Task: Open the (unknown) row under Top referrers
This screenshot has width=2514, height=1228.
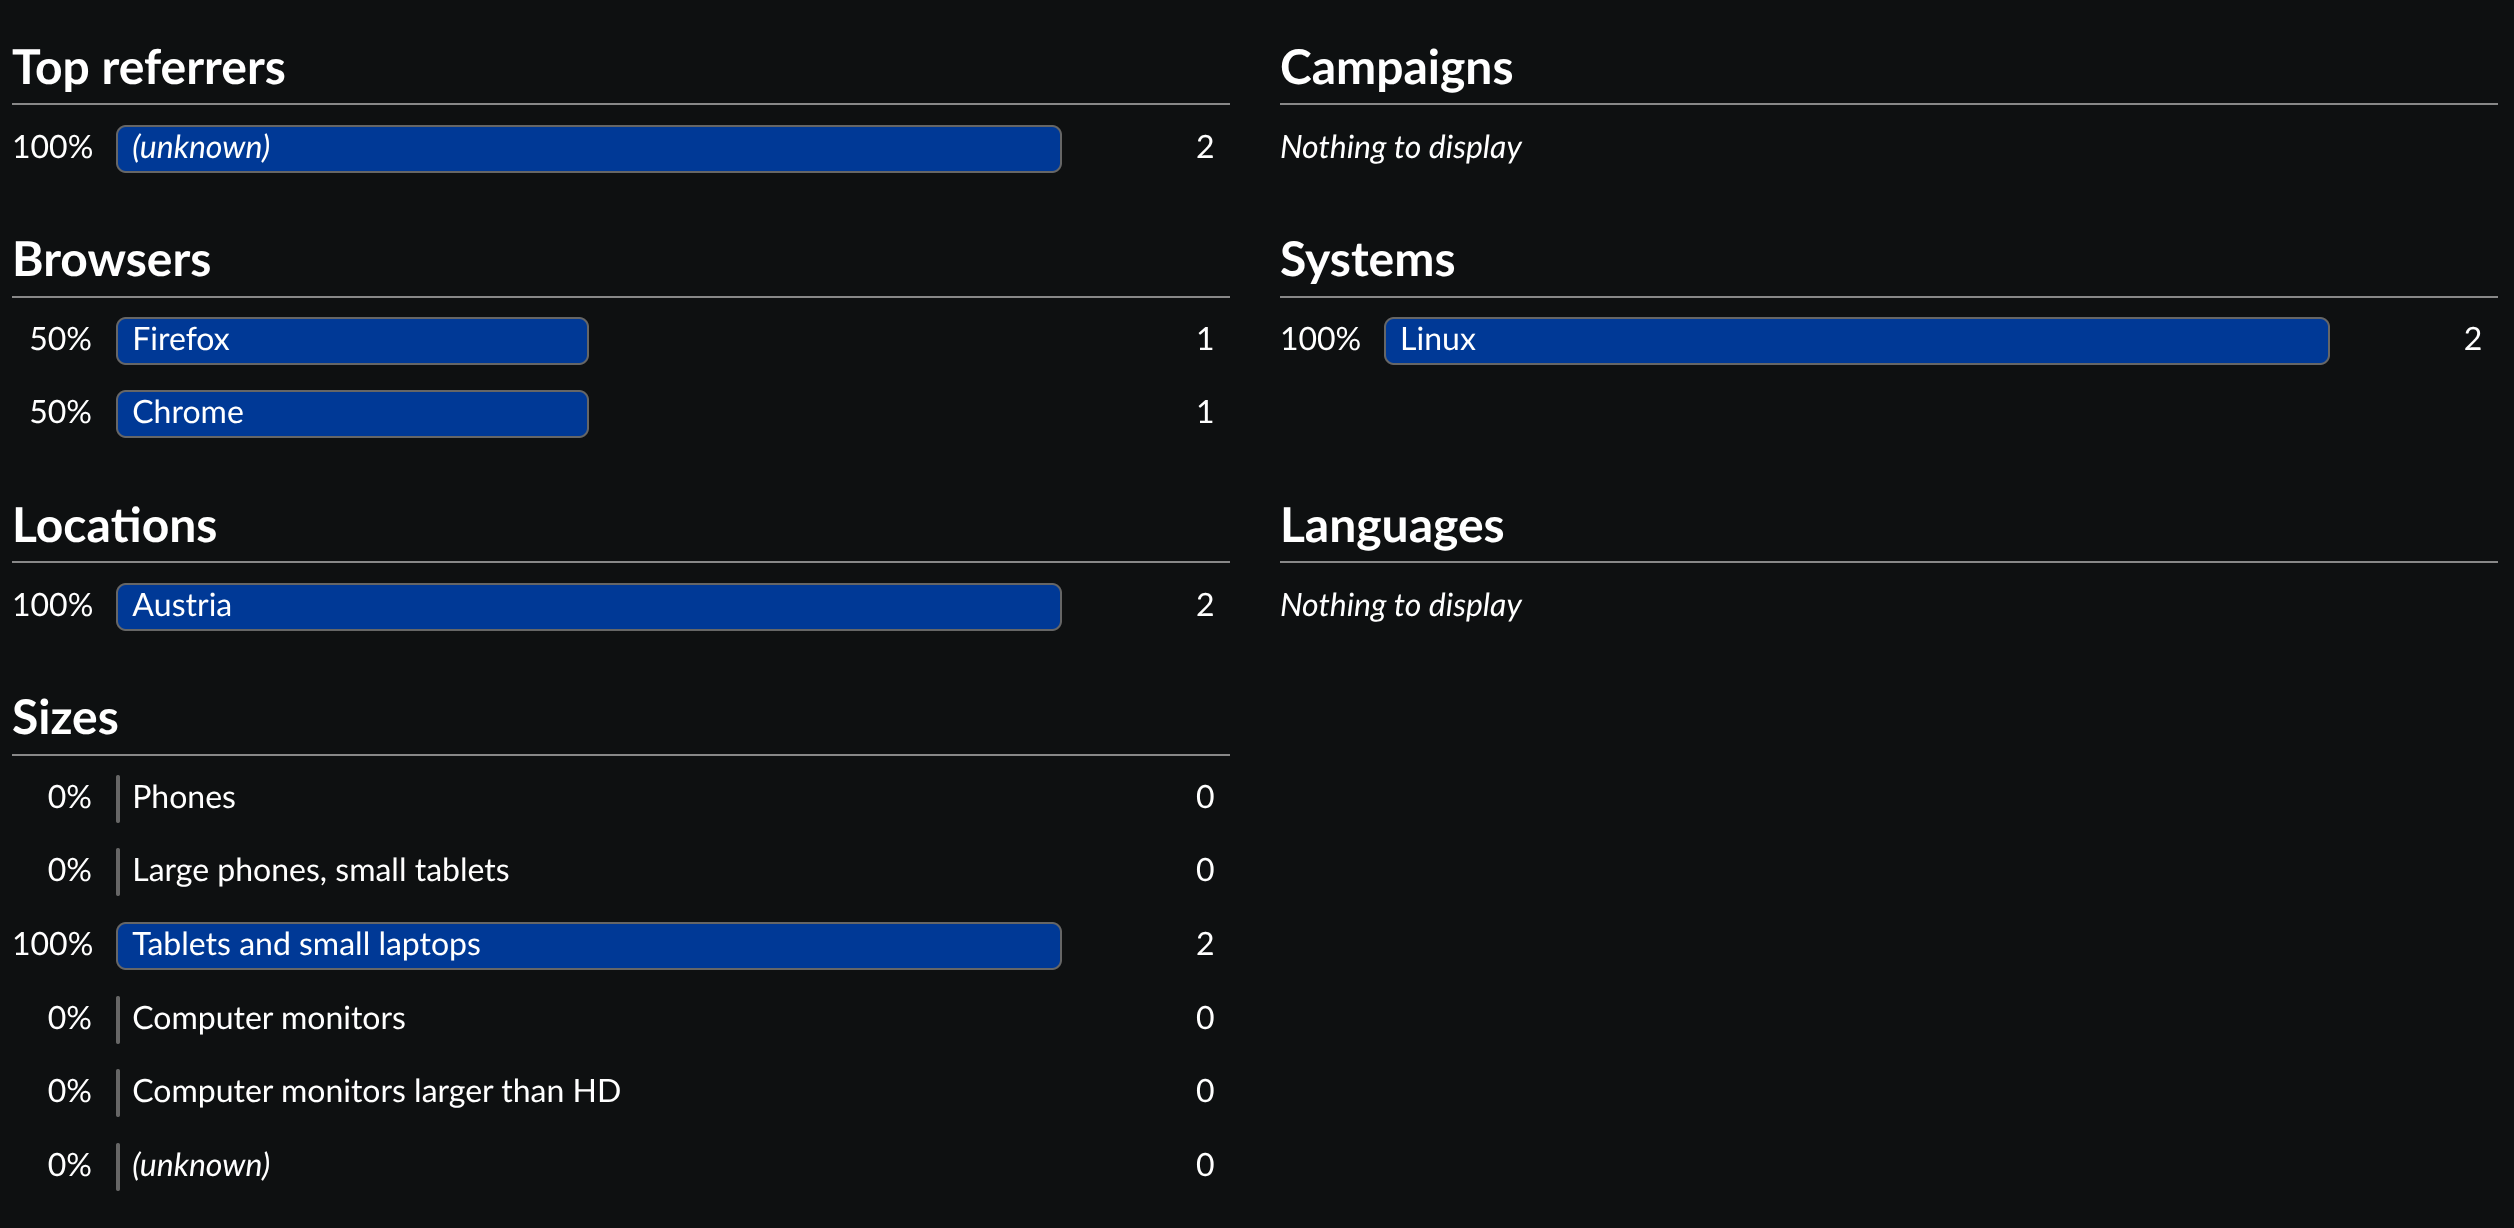Action: click(620, 148)
